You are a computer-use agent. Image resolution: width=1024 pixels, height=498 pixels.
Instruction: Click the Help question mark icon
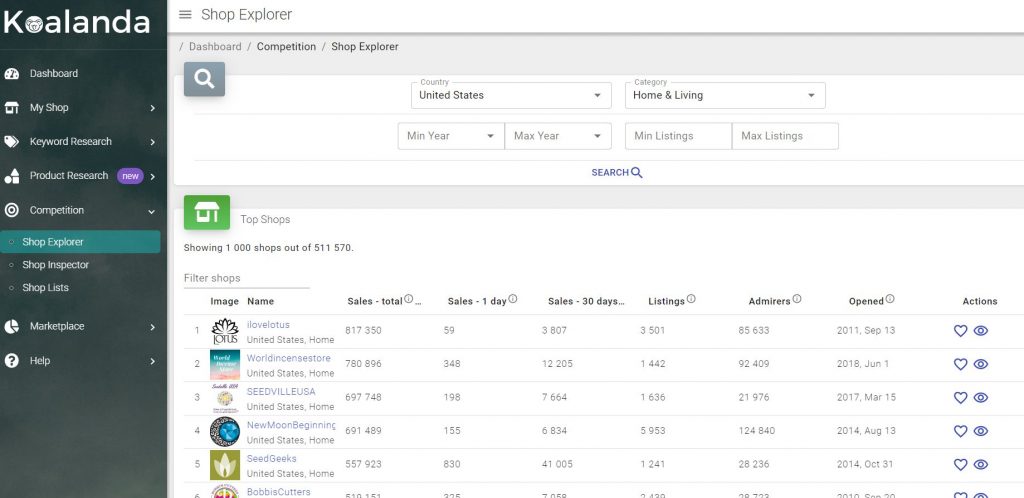[12, 360]
